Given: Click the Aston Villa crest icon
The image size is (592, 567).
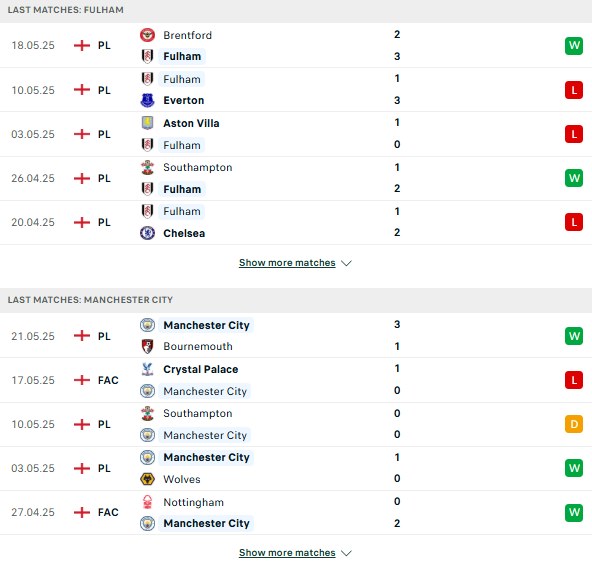Looking at the screenshot, I should (x=147, y=123).
